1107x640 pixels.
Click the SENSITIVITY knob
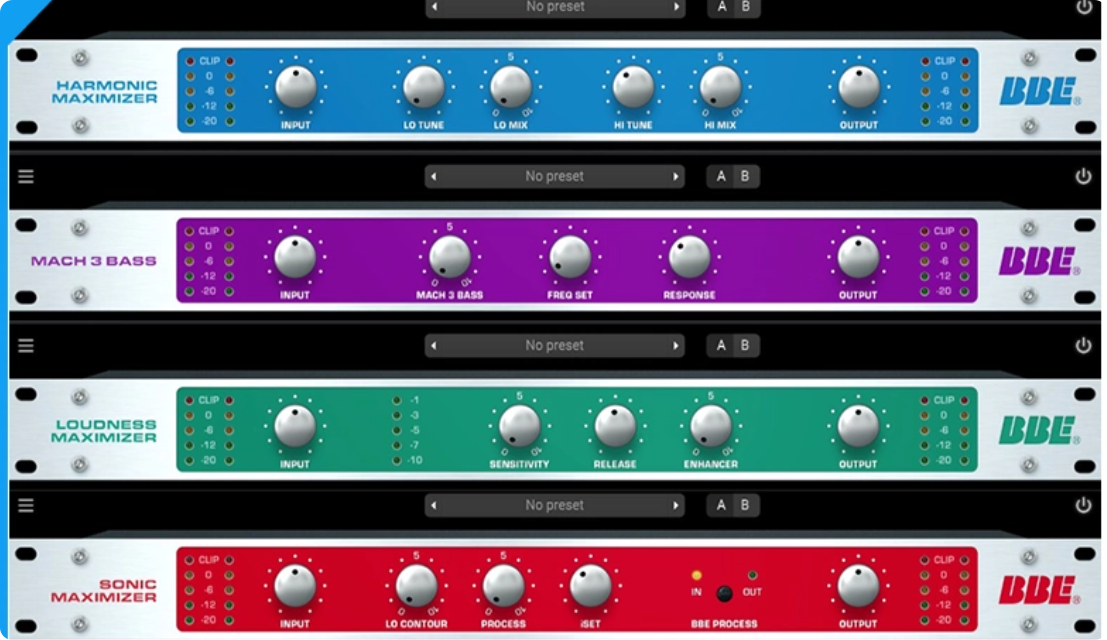click(x=520, y=426)
